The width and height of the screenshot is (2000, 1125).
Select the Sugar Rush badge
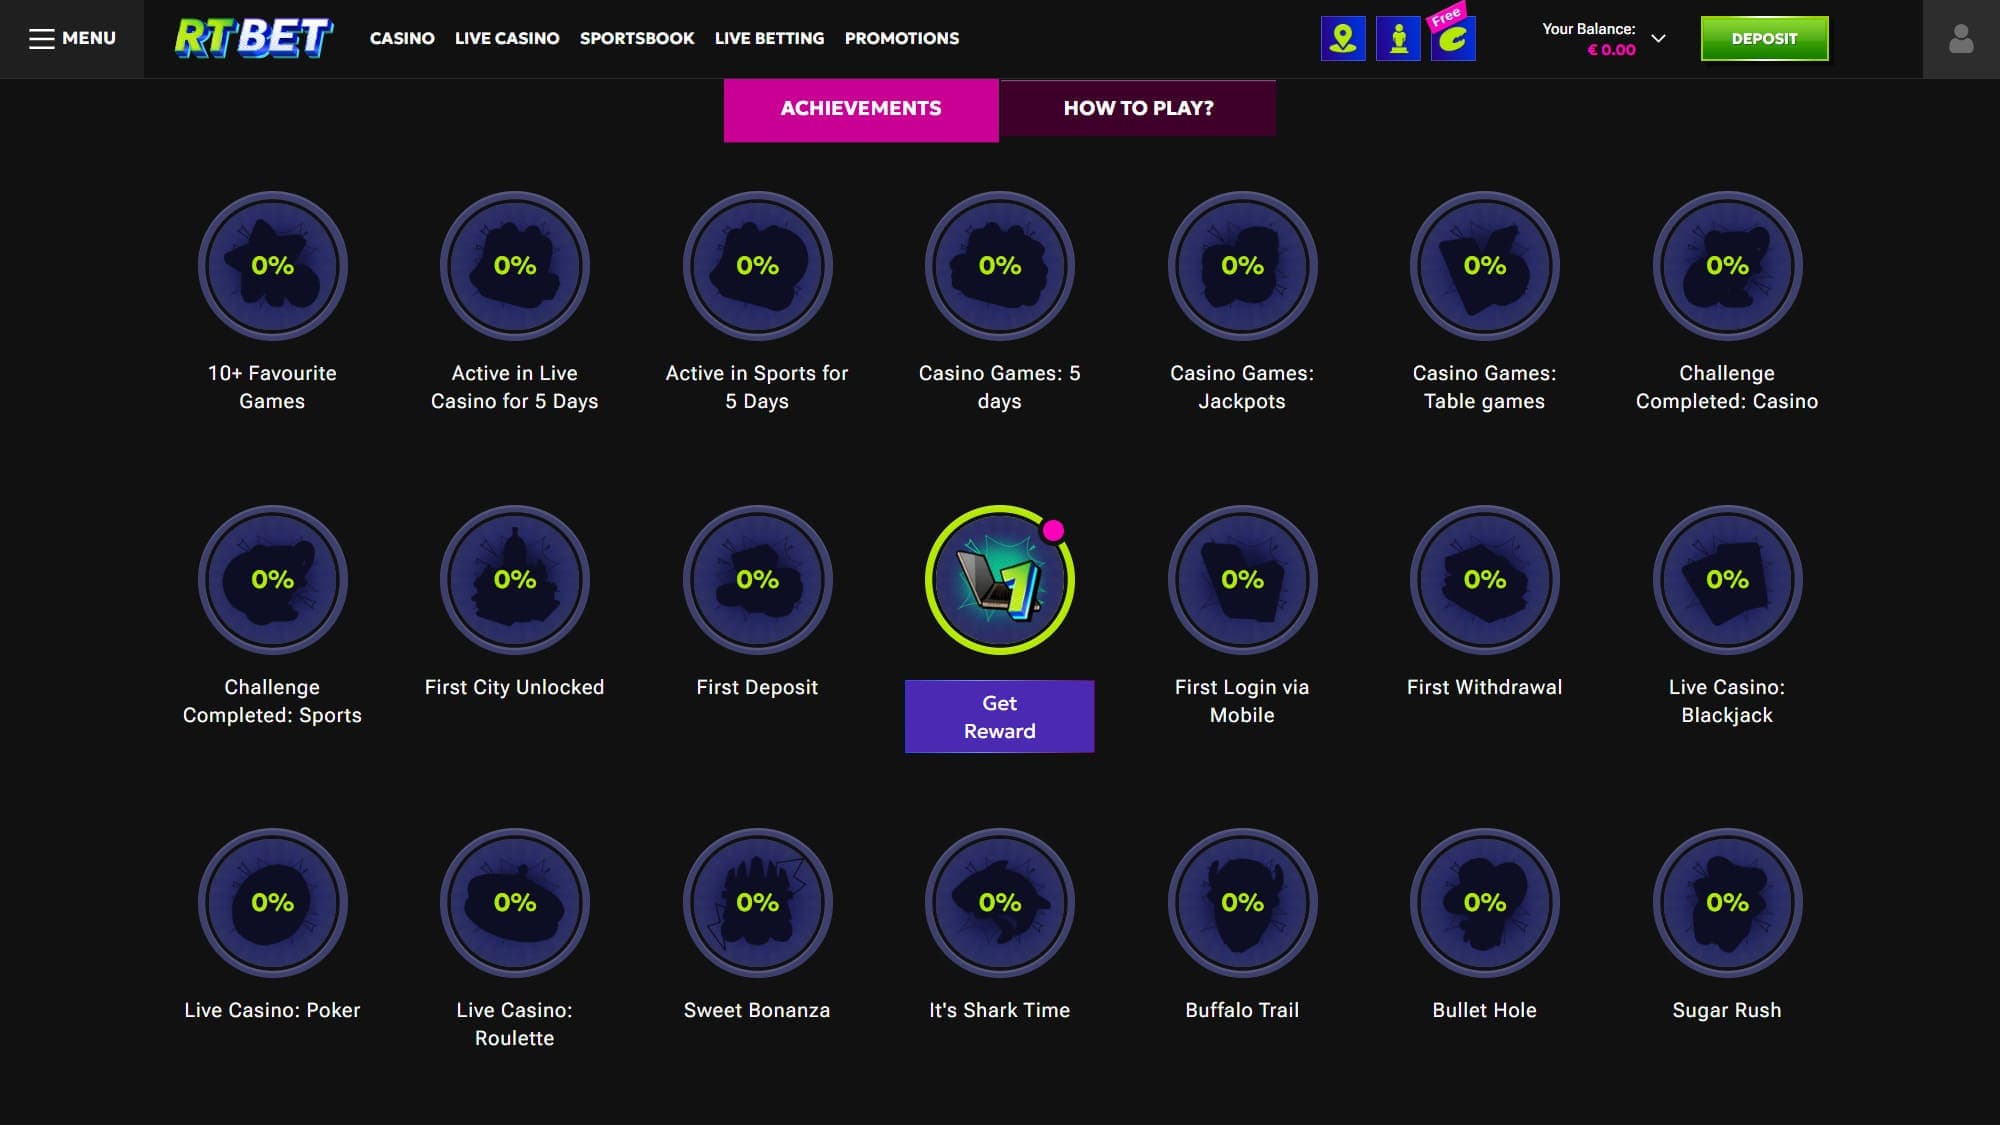pos(1727,903)
